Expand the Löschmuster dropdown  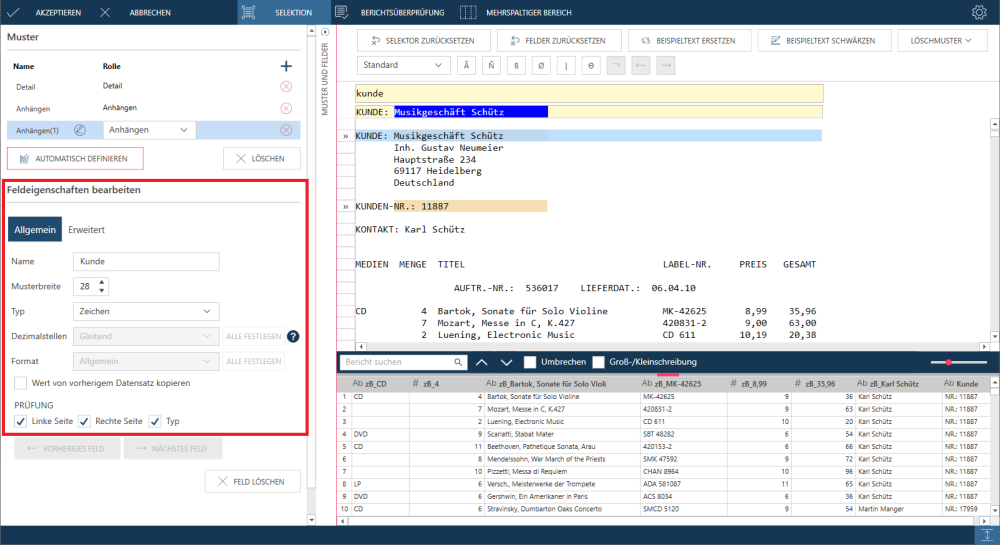point(942,41)
